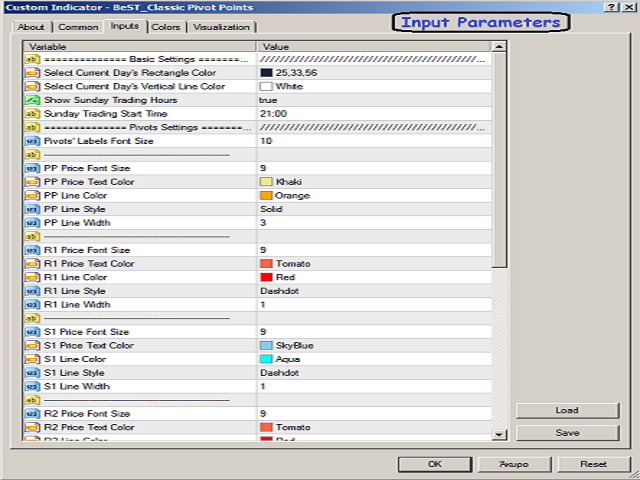The image size is (640, 480).
Task: Click the PP Price Font Size integer icon
Action: click(x=32, y=169)
